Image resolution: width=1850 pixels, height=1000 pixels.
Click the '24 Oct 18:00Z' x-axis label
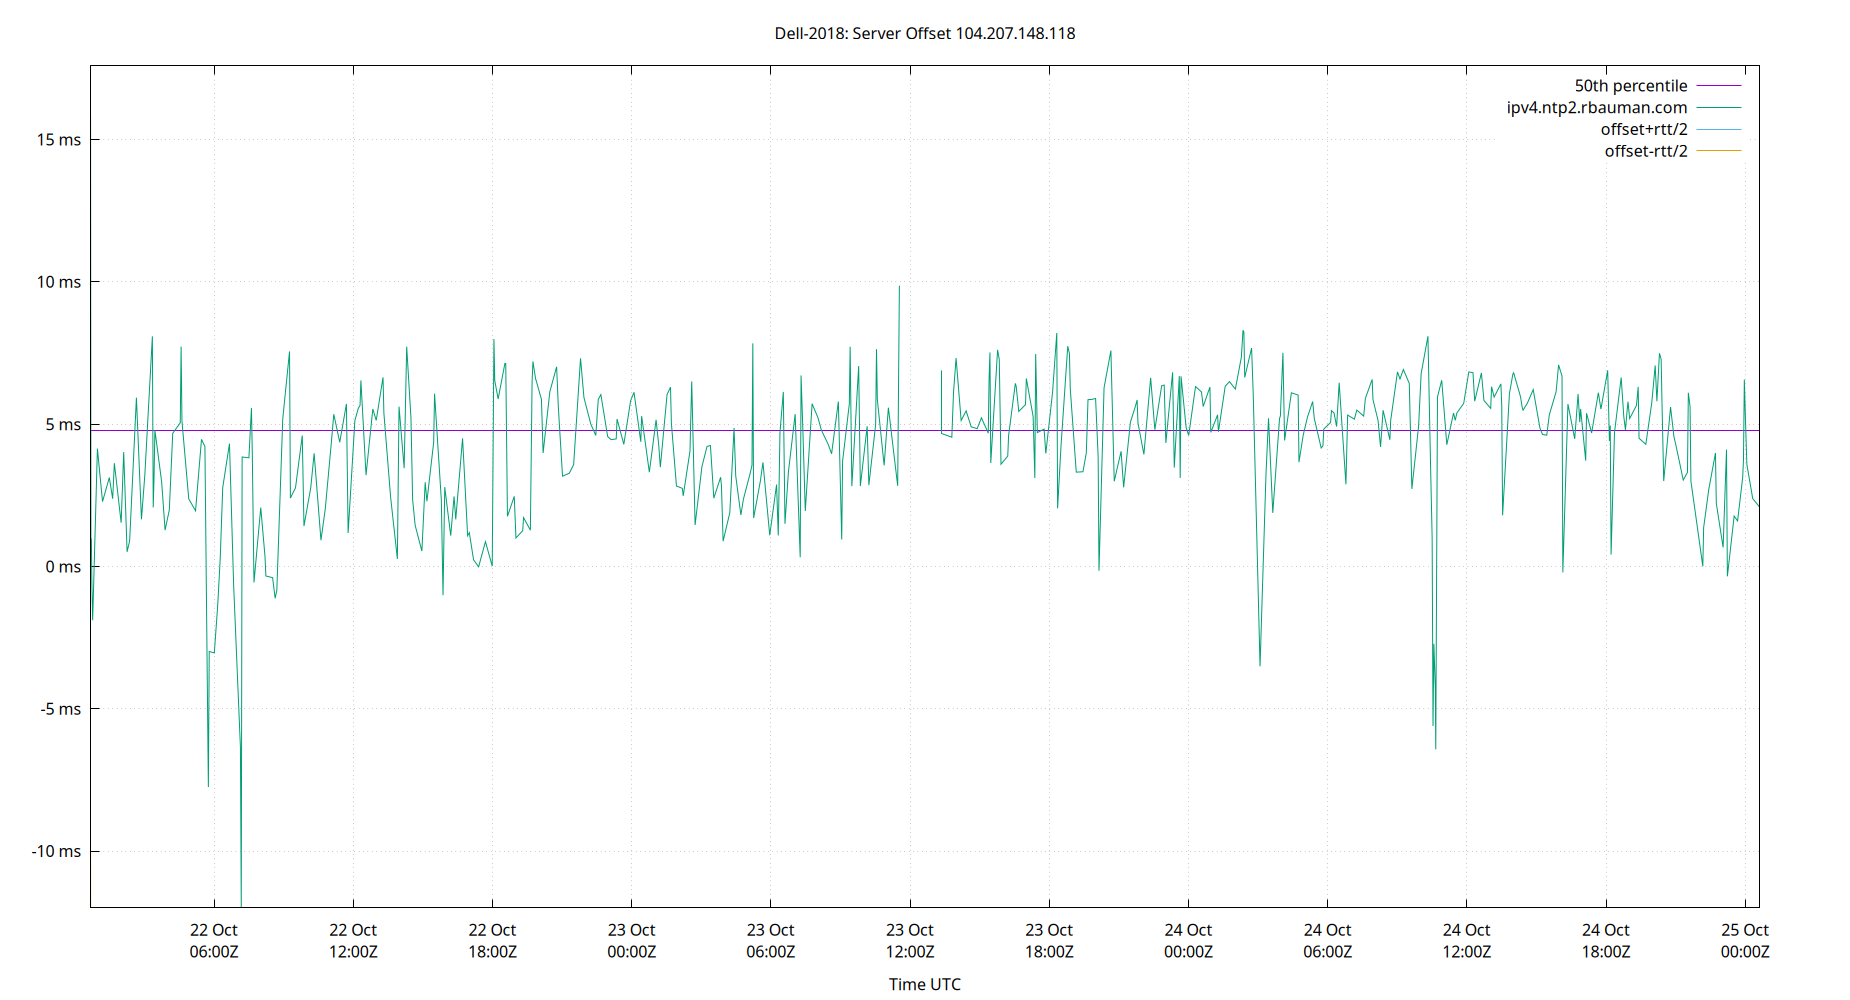click(x=1606, y=941)
